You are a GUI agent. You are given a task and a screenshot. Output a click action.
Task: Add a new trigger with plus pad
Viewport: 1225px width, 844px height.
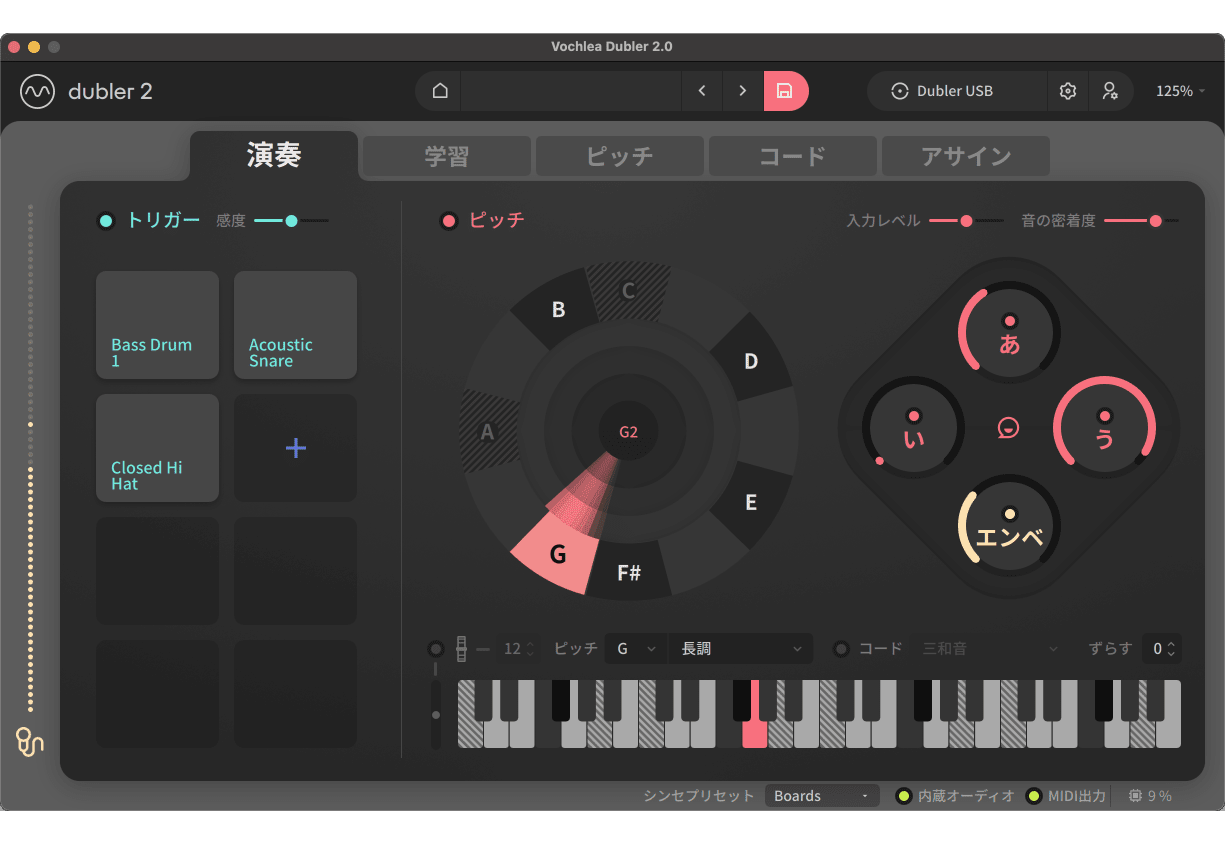pyautogui.click(x=295, y=448)
